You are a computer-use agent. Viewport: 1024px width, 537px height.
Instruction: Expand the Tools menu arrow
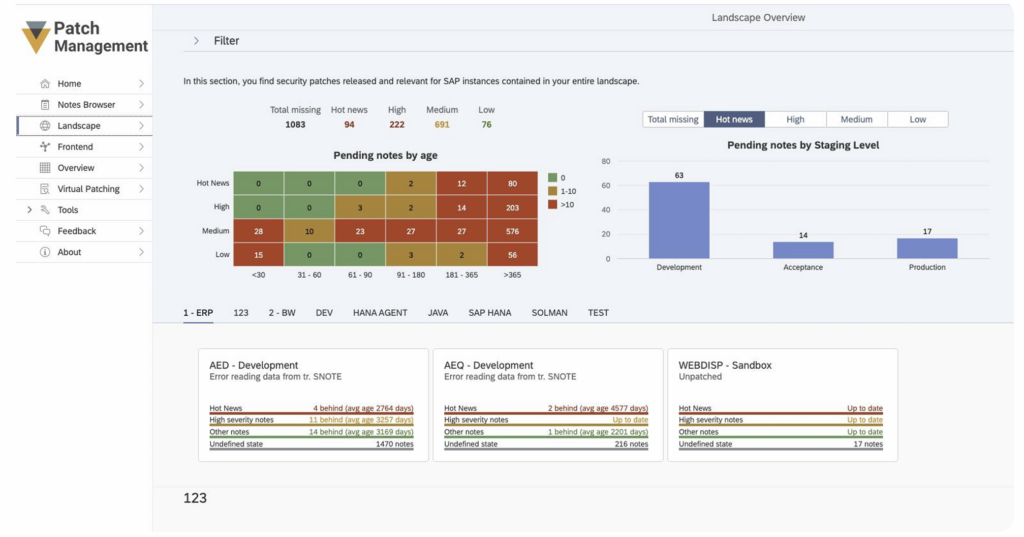(x=29, y=210)
